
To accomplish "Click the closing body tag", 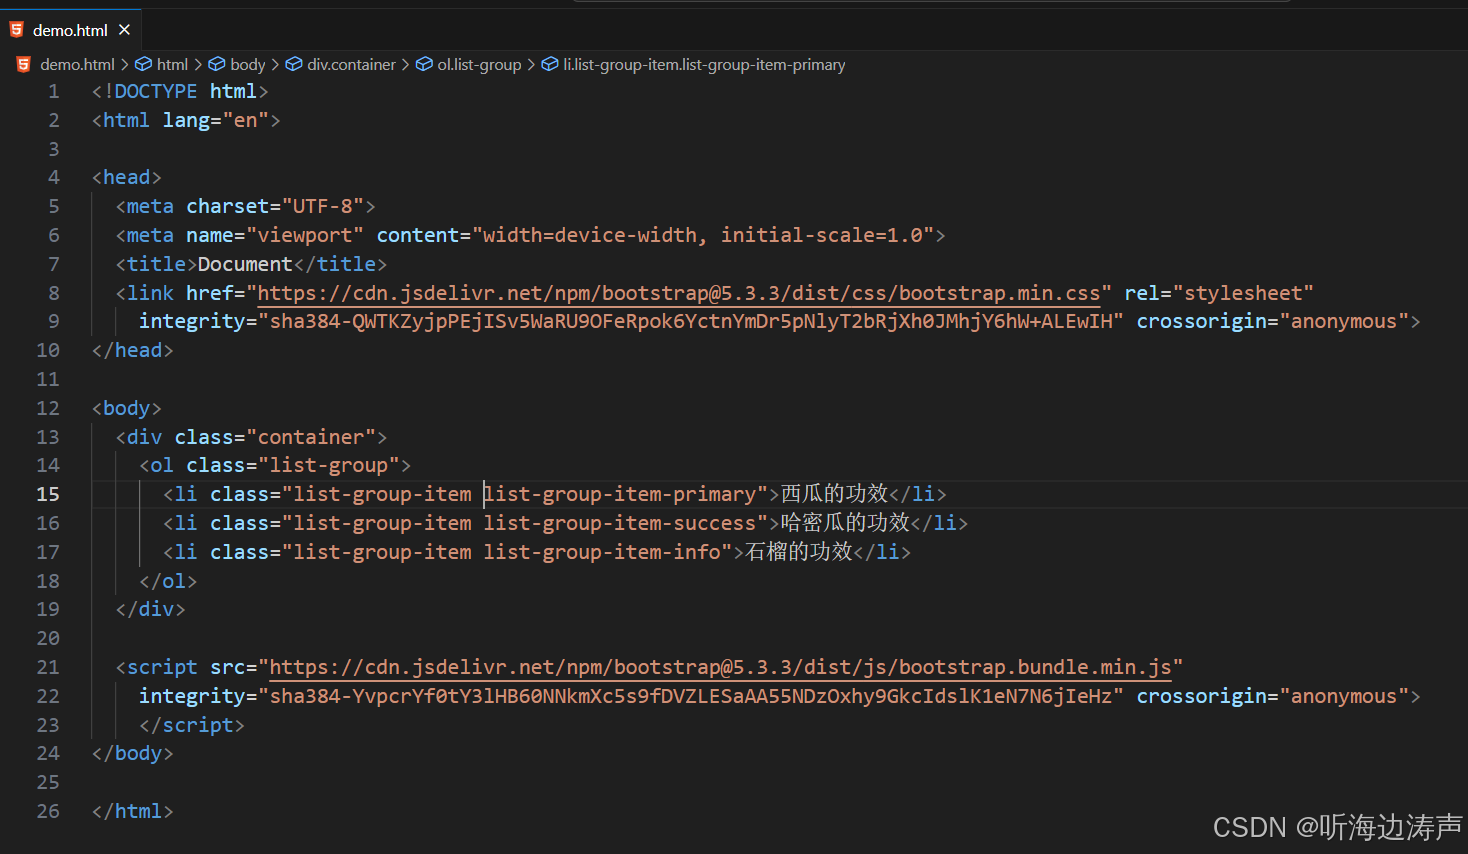I will click(133, 753).
